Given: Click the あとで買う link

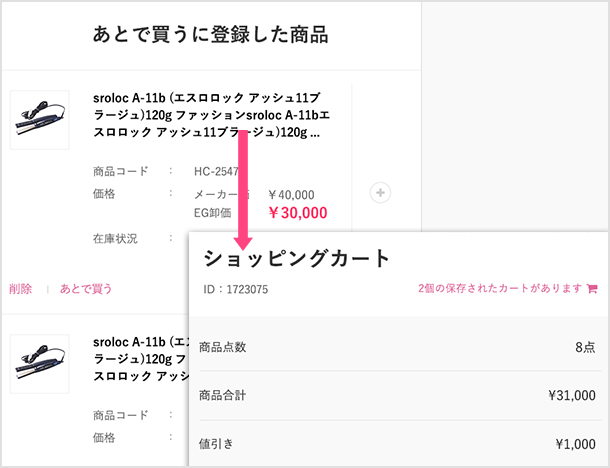Looking at the screenshot, I should click(85, 289).
